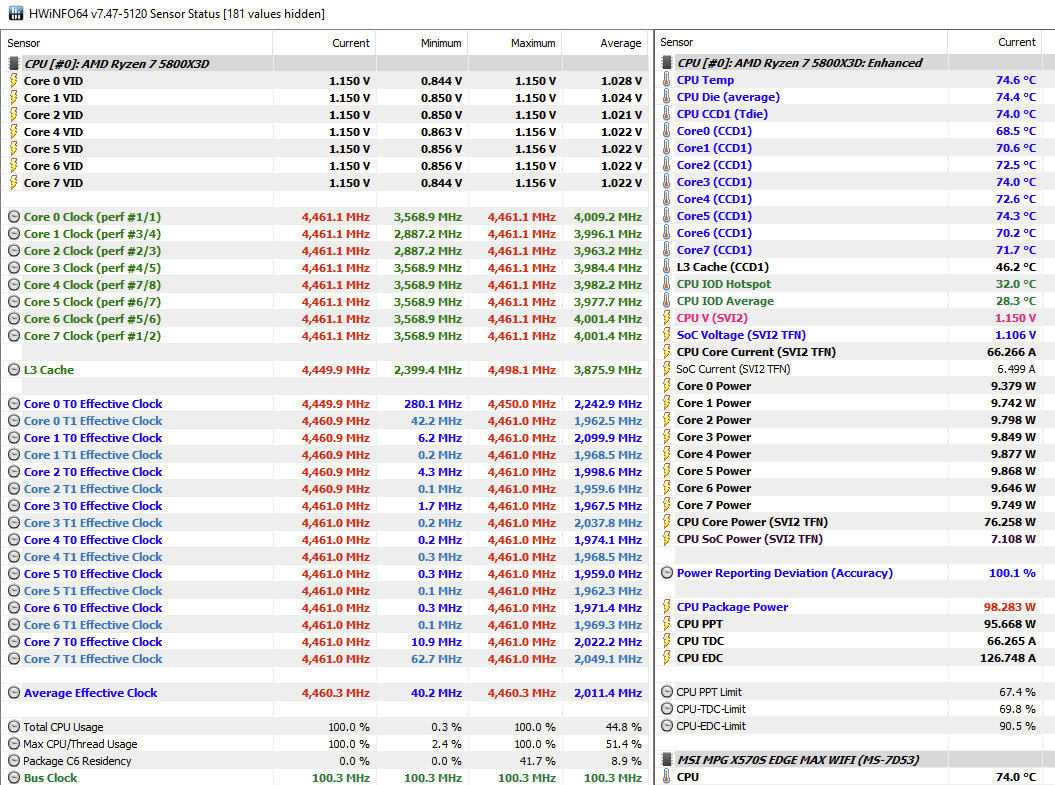Click the chip icon beside the Enhanced CPU group
1055x785 pixels.
point(667,63)
